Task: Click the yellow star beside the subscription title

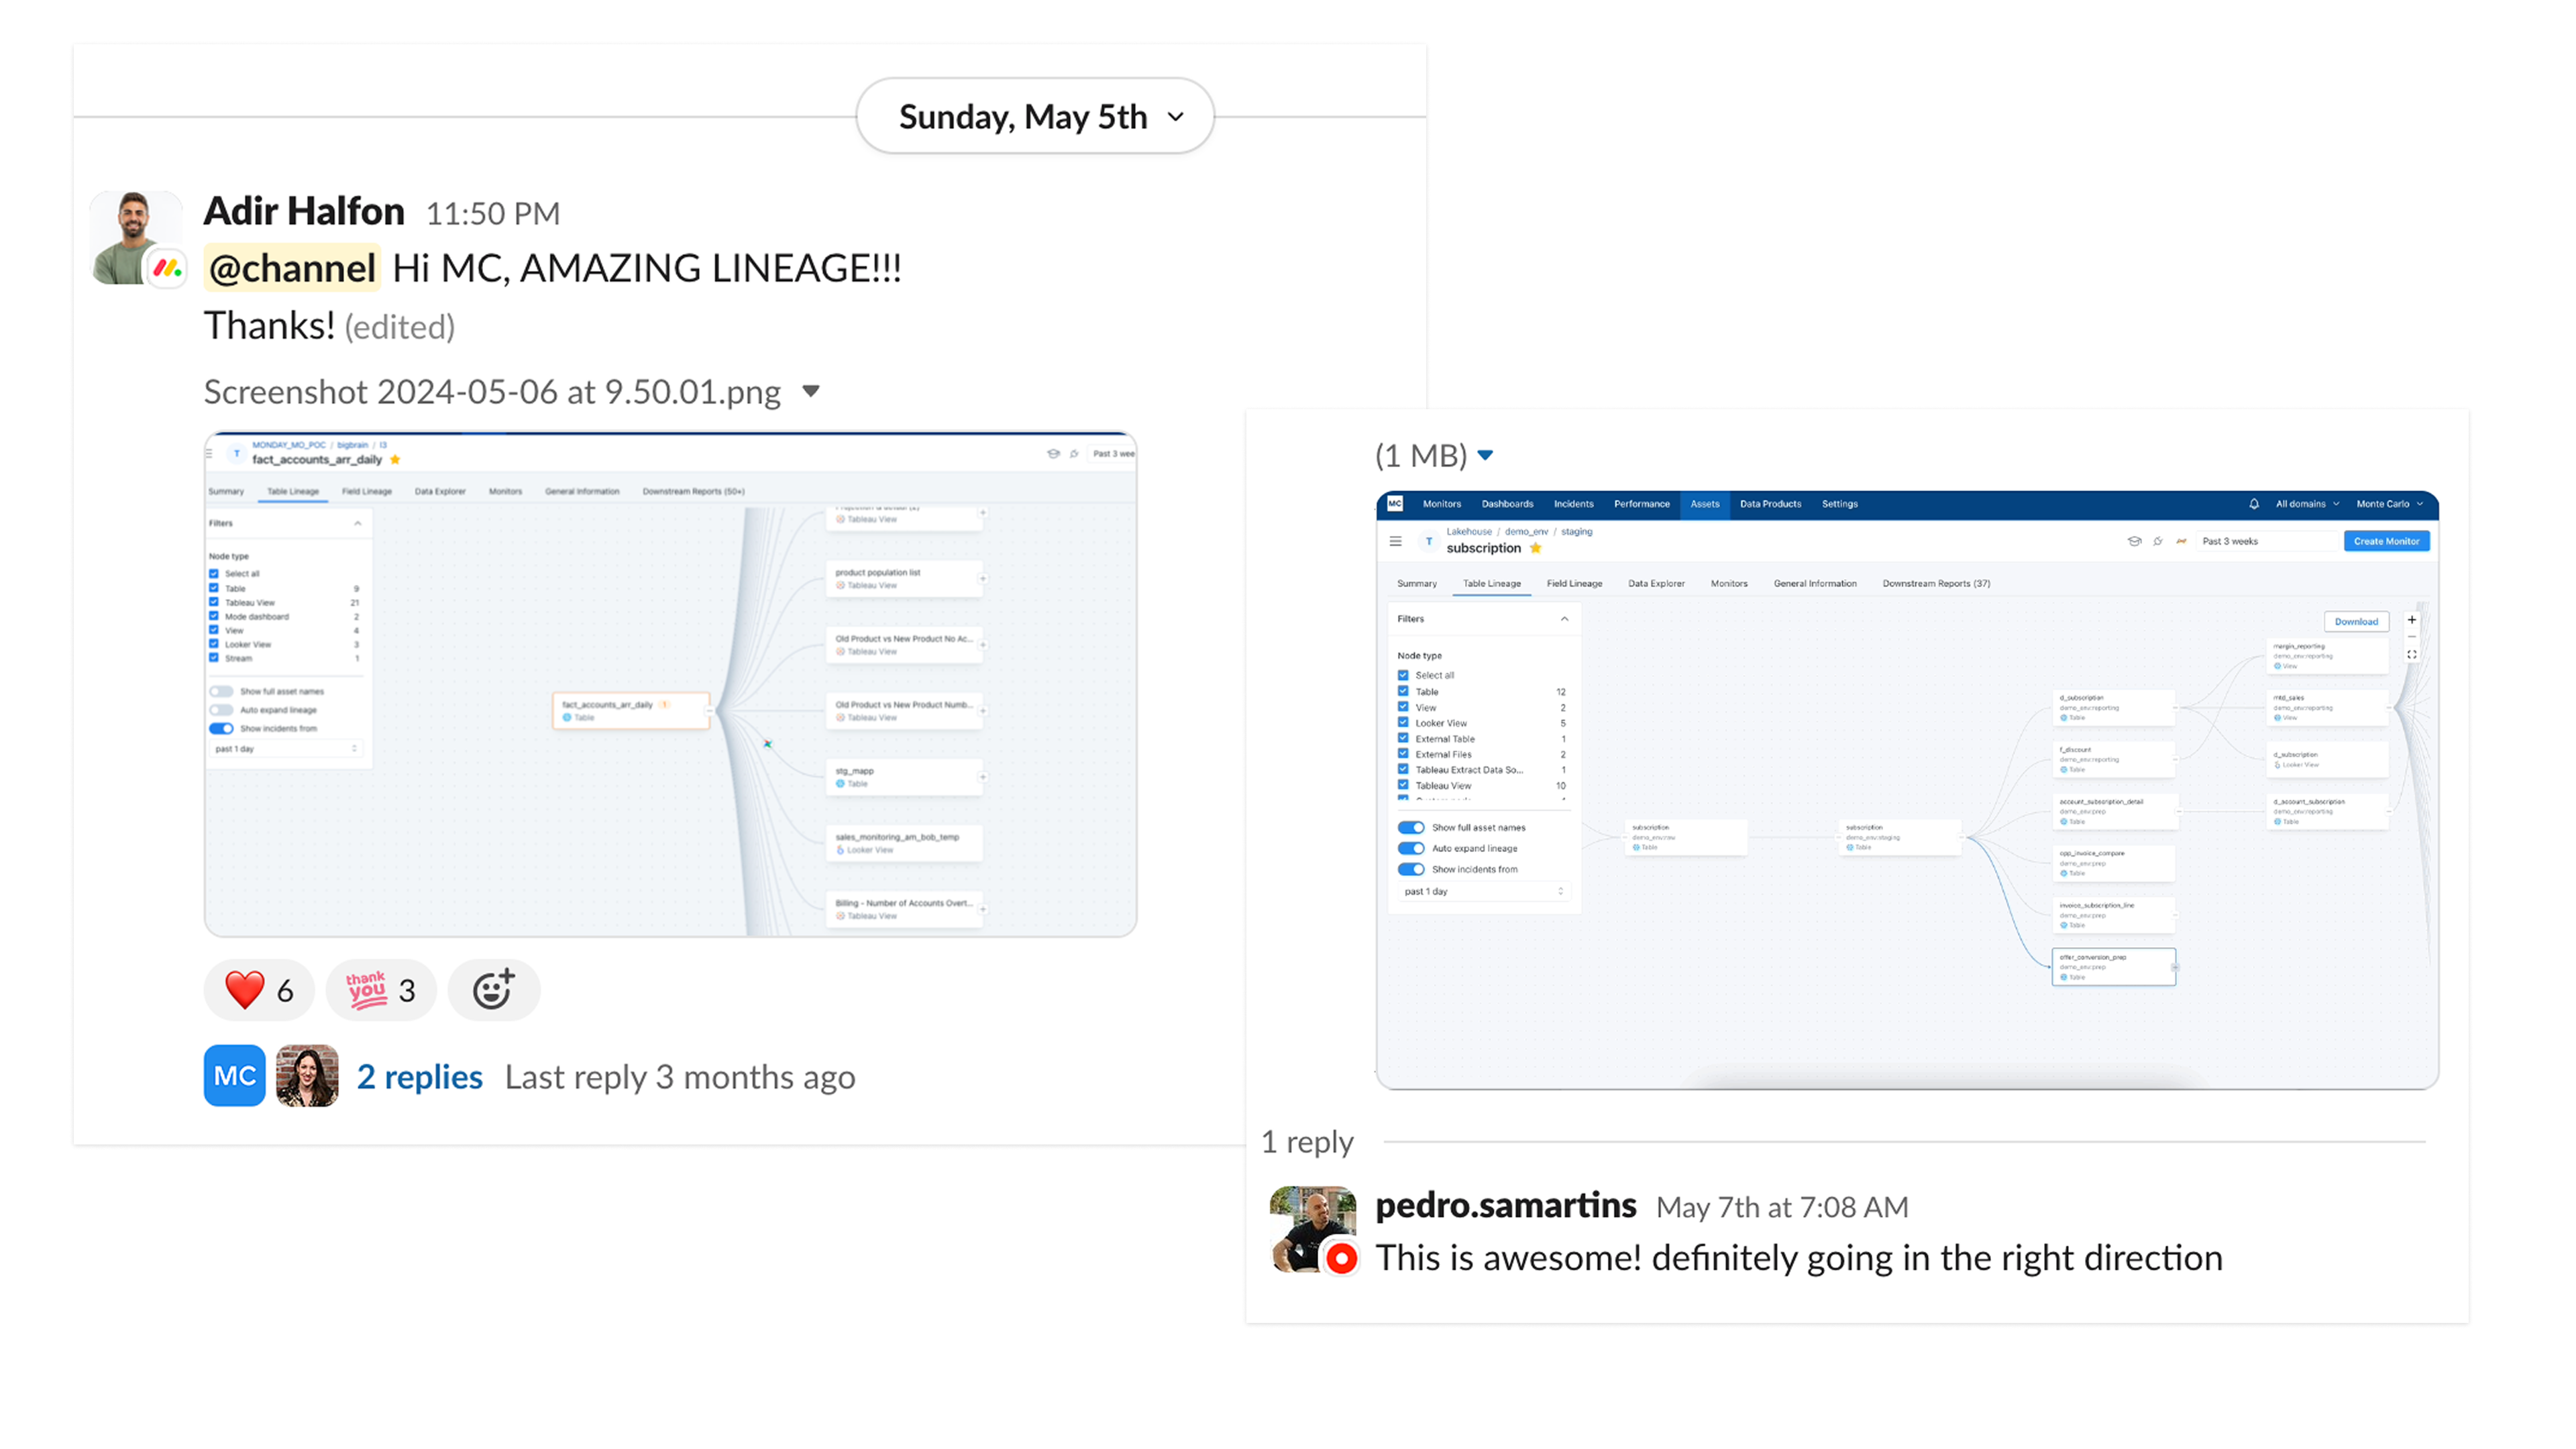Action: click(x=1536, y=548)
